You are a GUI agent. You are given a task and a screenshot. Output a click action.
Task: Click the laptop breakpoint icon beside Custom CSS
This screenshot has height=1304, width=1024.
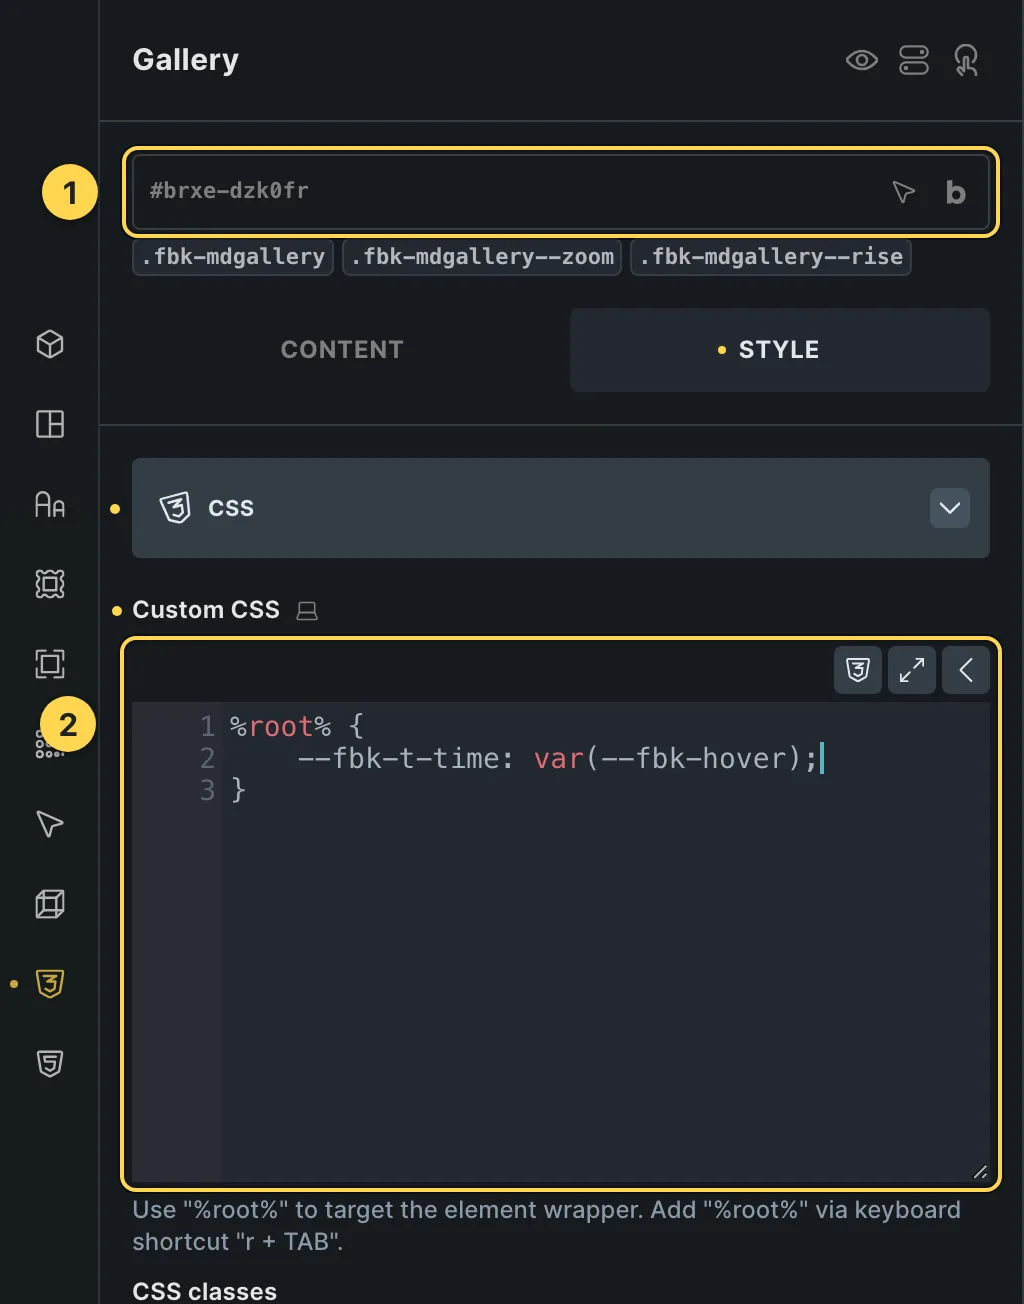pyautogui.click(x=307, y=610)
